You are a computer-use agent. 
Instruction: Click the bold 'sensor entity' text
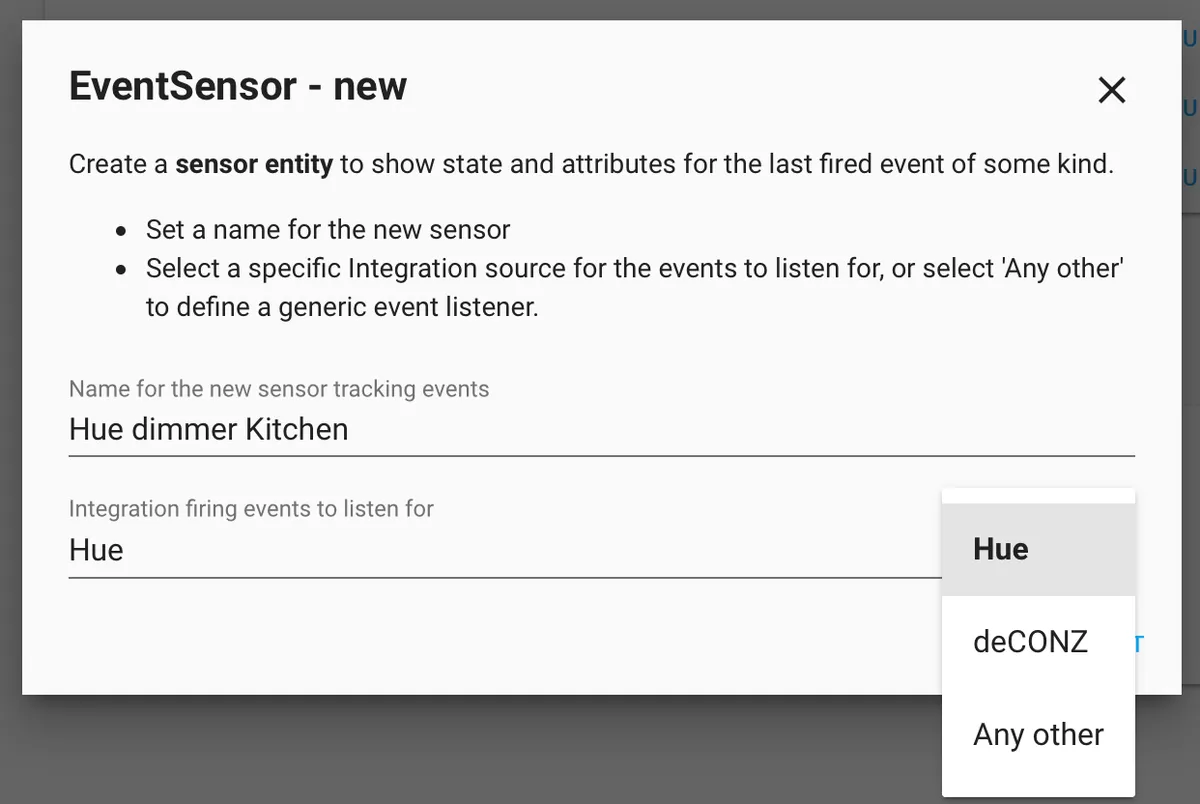coord(254,164)
